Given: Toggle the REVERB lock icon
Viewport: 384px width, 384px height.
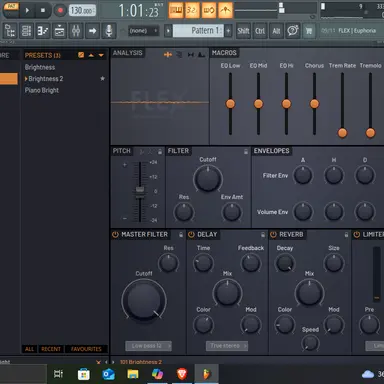Looking at the screenshot, I should click(346, 235).
